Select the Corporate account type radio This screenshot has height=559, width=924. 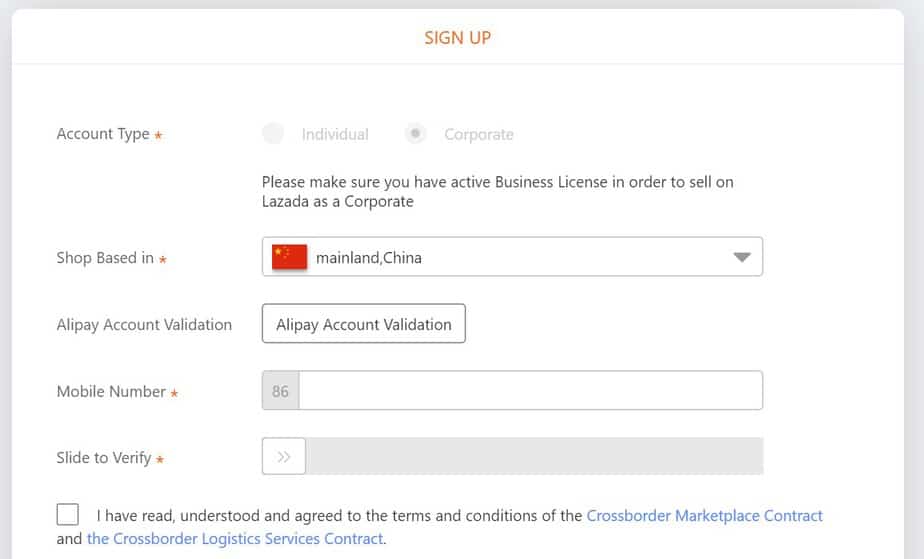click(416, 134)
